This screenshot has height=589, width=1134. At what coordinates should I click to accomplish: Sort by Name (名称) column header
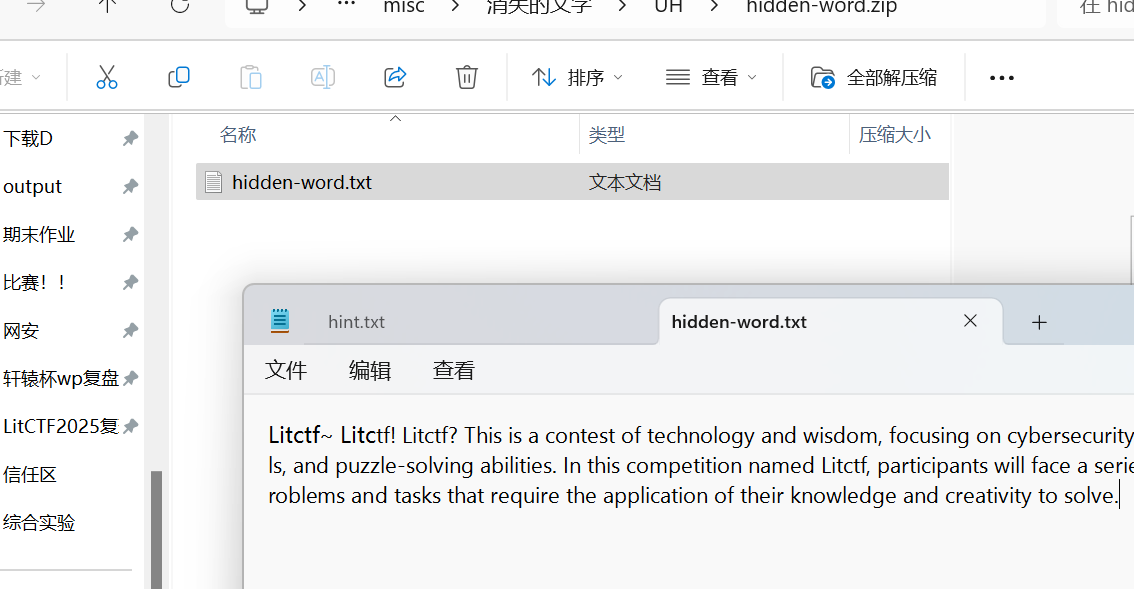click(x=238, y=135)
